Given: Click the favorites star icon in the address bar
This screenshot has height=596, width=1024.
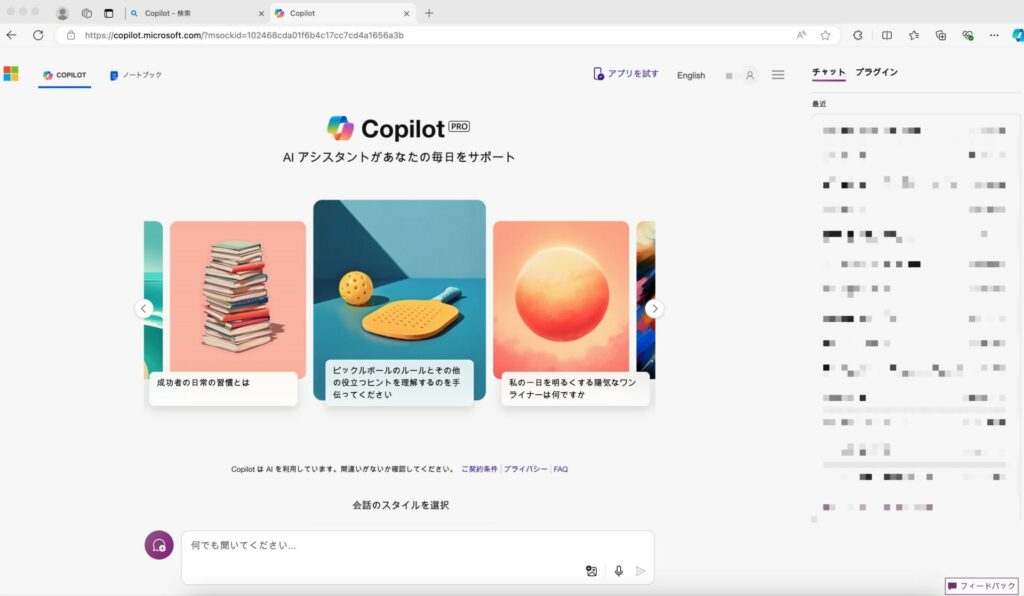Looking at the screenshot, I should tap(826, 34).
